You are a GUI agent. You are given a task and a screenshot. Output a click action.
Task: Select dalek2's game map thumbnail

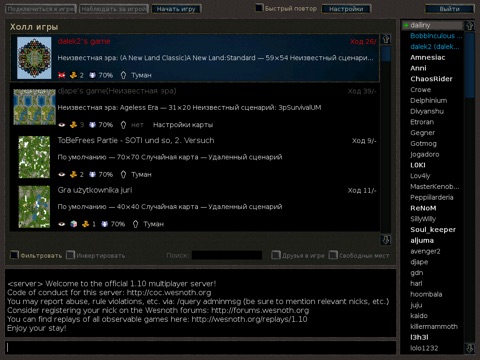(x=34, y=58)
